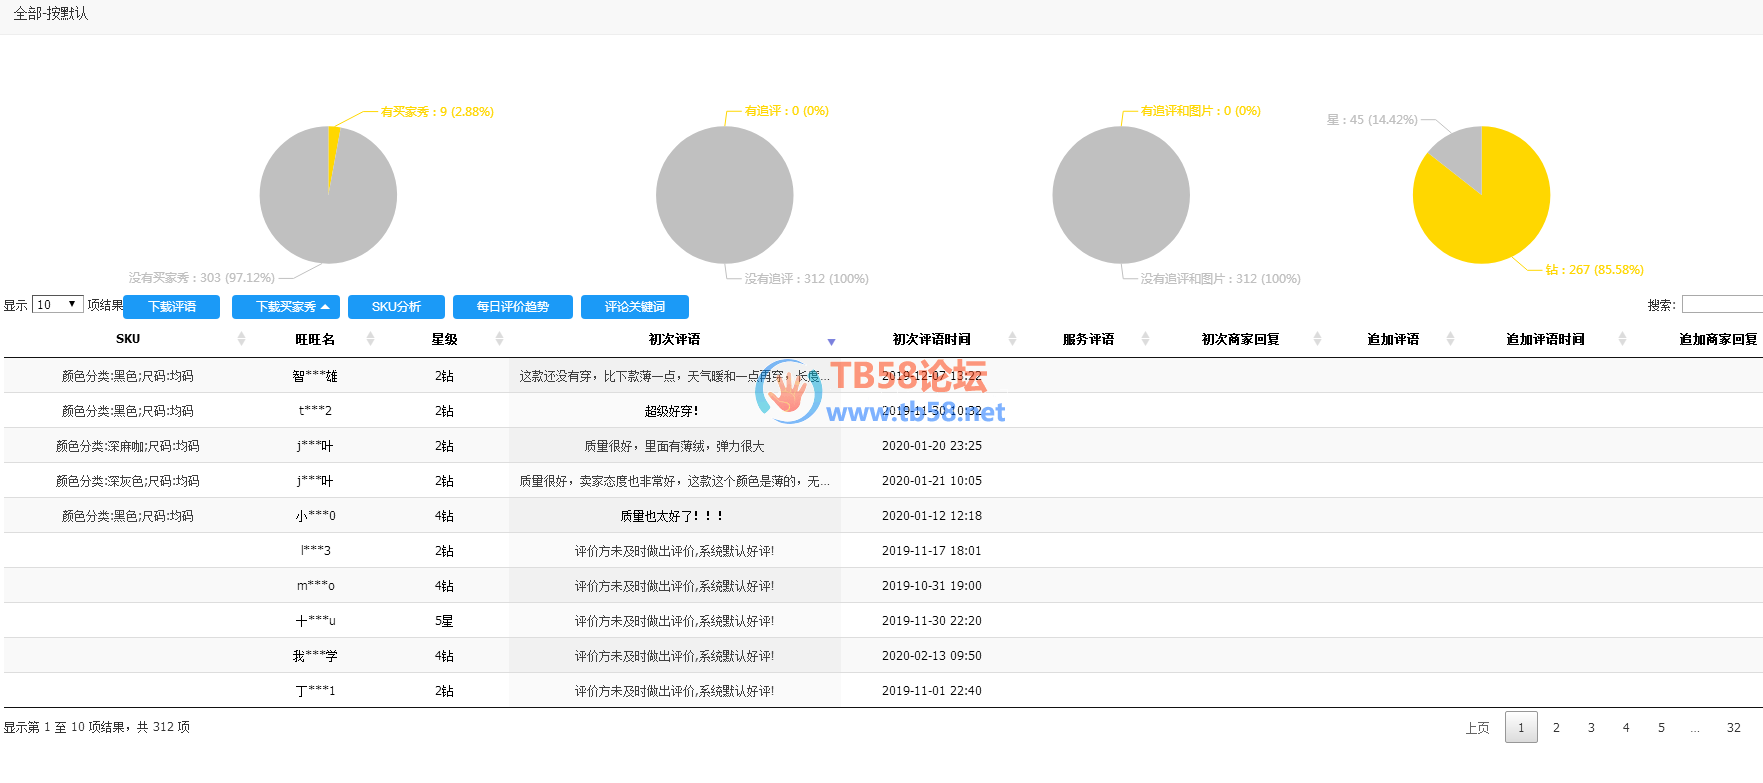Sort by 追加评语 column arrows

coord(1450,339)
